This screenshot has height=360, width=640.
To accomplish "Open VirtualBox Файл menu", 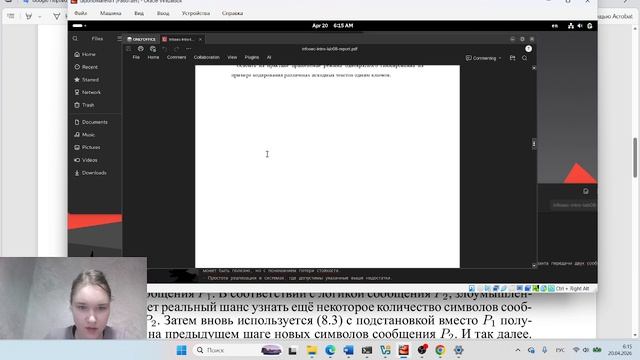I will 80,13.
